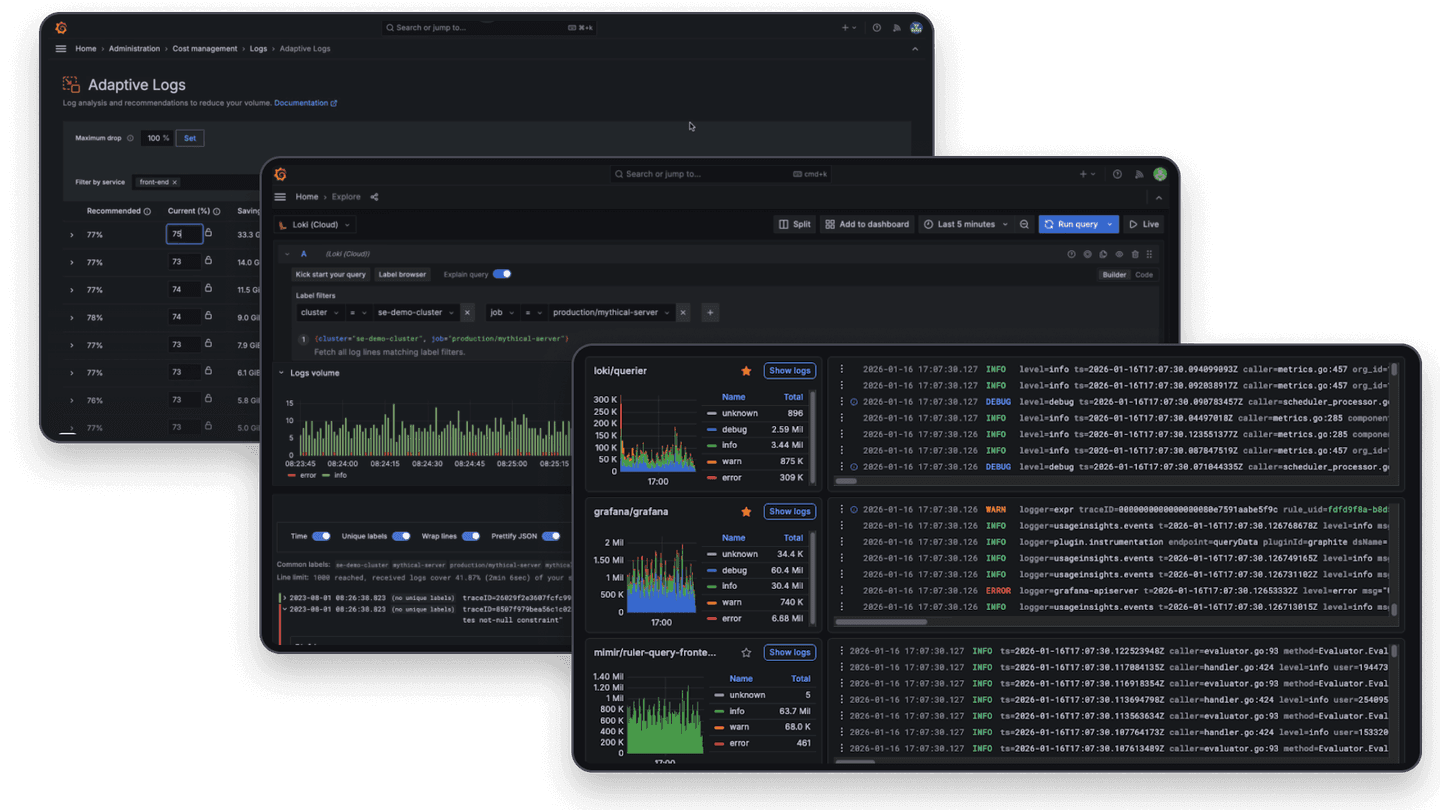The height and width of the screenshot is (810, 1440).
Task: Open the Documentation link
Action: click(x=305, y=103)
